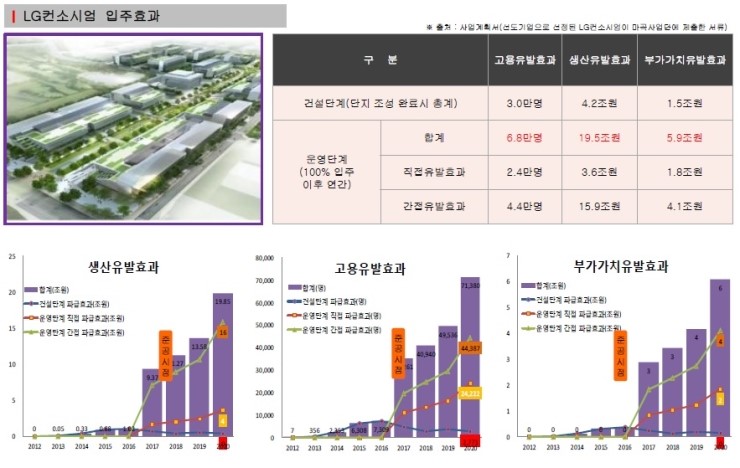The image size is (740, 468).
Task: Click the red '5.9조원' total value
Action: [685, 138]
